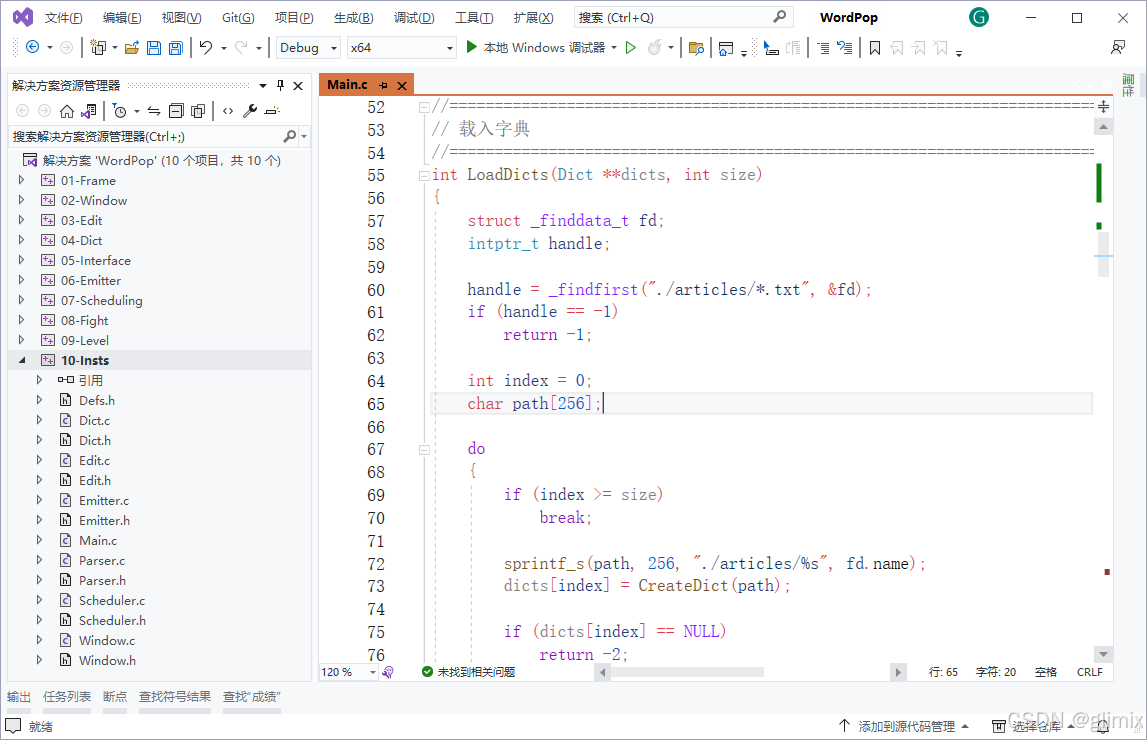
Task: Pin the Solution Explorer panel
Action: click(280, 86)
